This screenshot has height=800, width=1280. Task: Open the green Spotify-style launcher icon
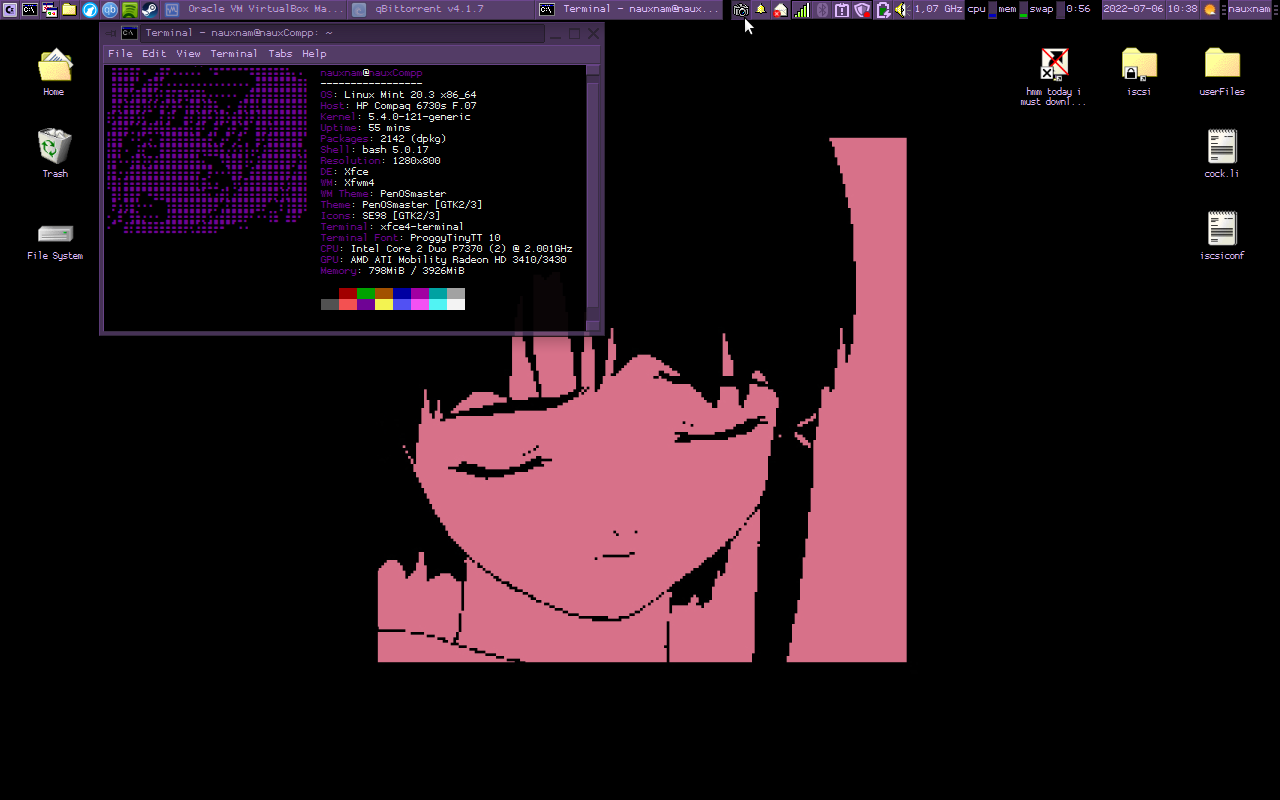129,9
